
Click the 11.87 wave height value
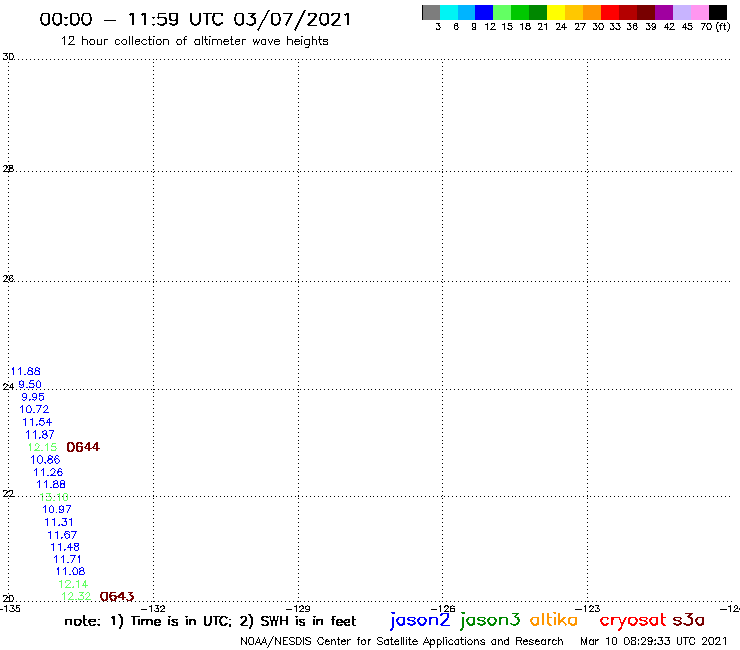[x=40, y=434]
